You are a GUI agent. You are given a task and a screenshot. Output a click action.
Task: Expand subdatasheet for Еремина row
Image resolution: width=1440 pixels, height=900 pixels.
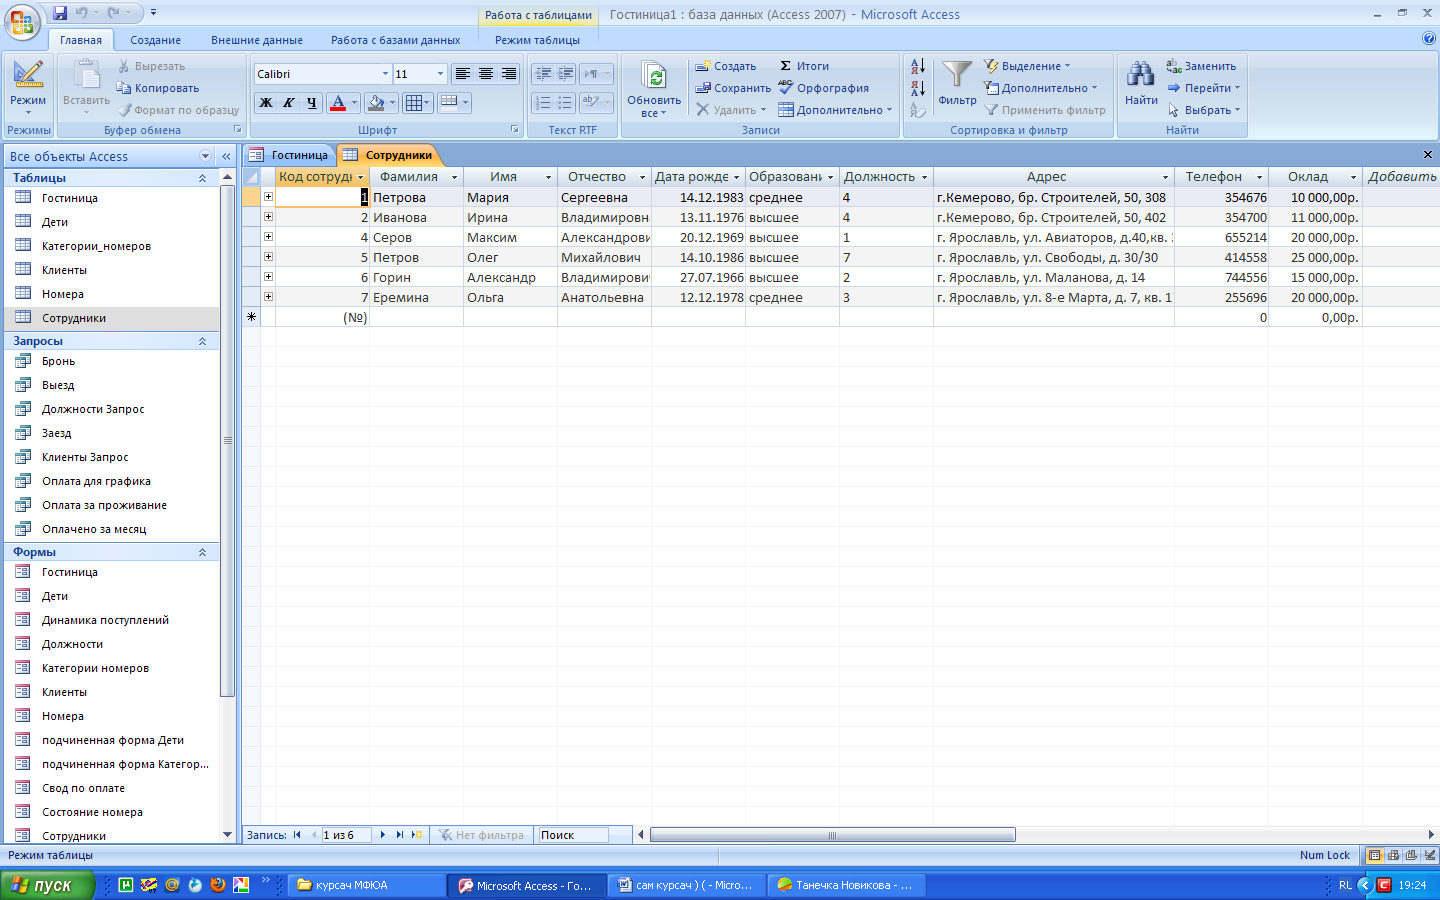pos(268,297)
